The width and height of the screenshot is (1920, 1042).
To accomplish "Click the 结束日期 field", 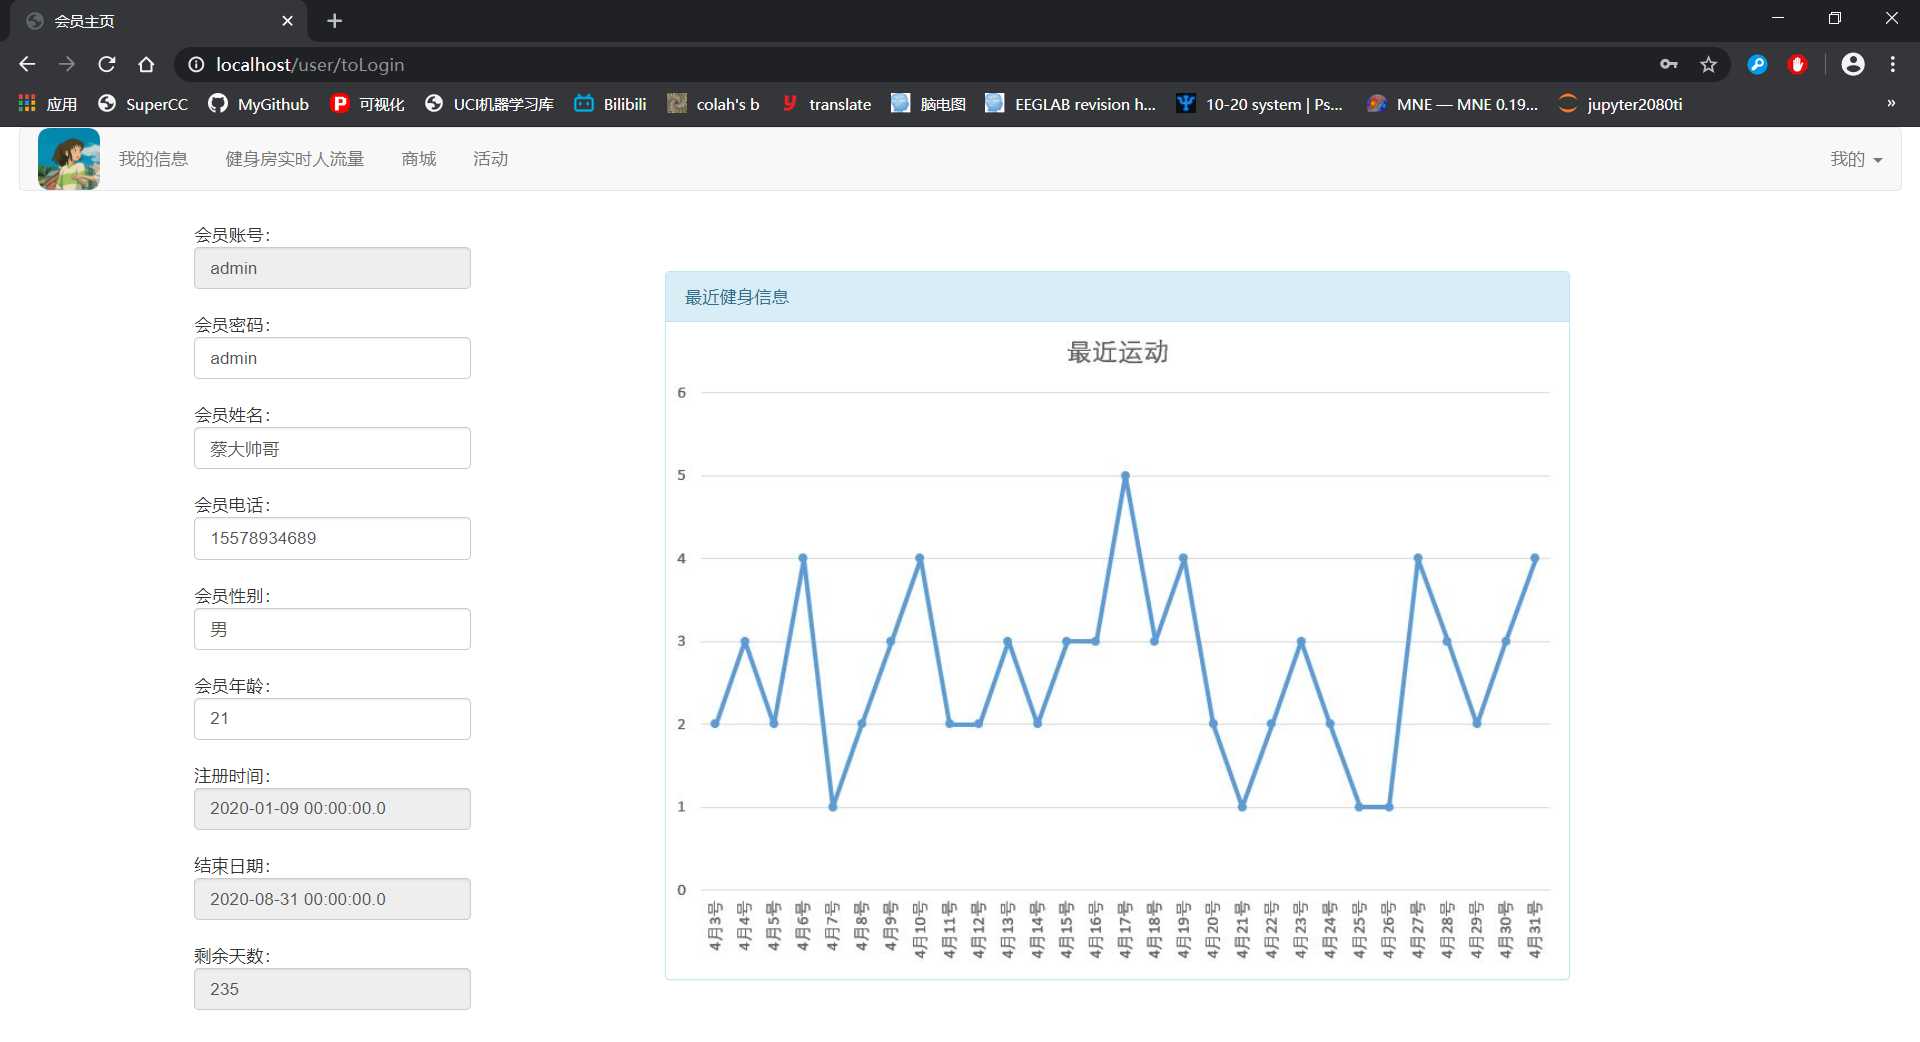I will 332,899.
